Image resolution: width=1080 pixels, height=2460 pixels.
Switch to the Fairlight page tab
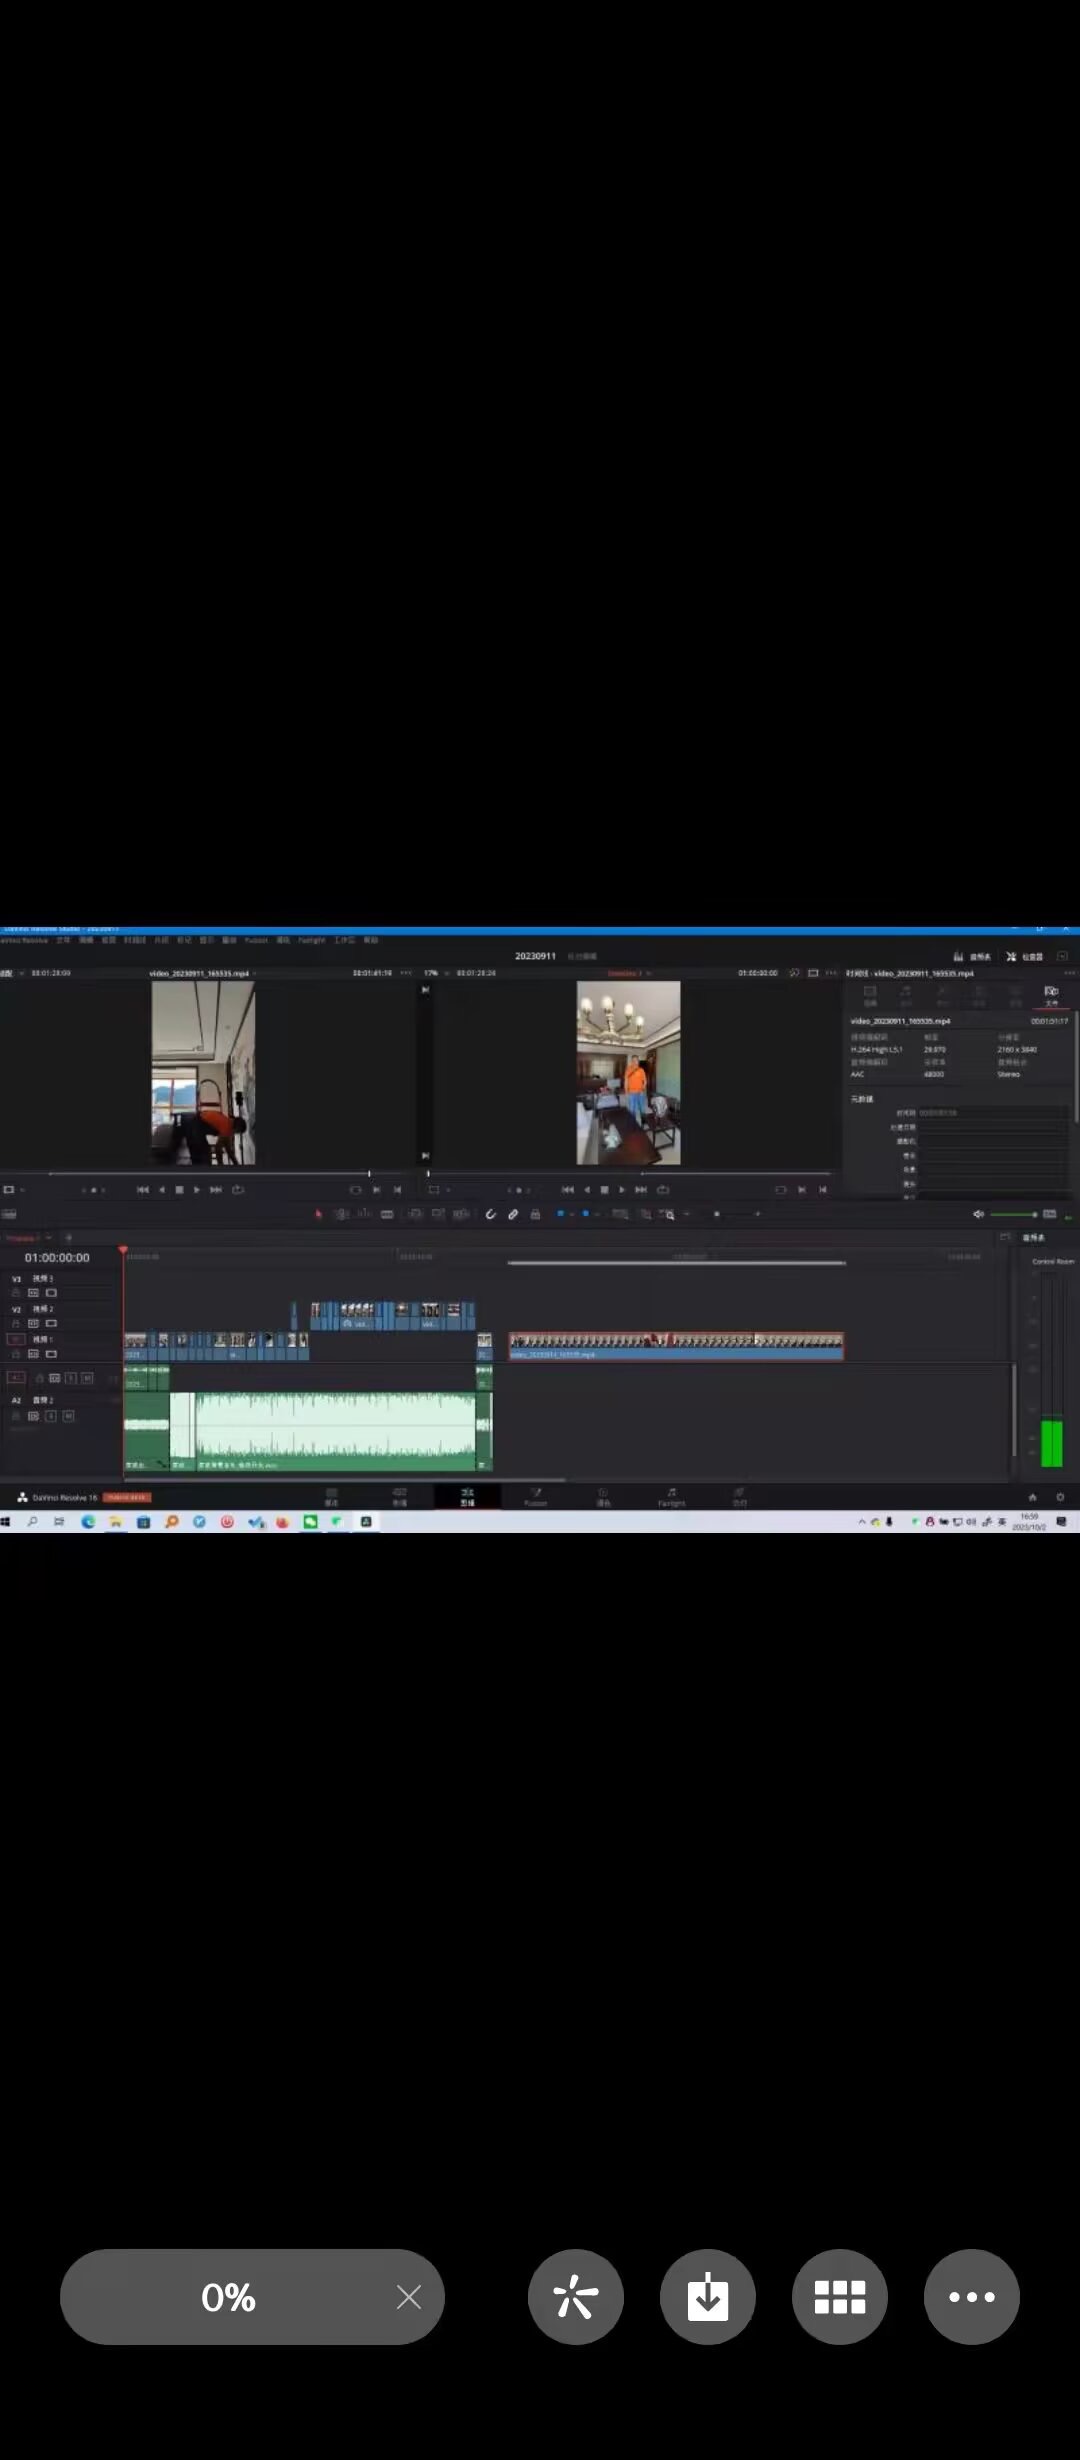(671, 1497)
